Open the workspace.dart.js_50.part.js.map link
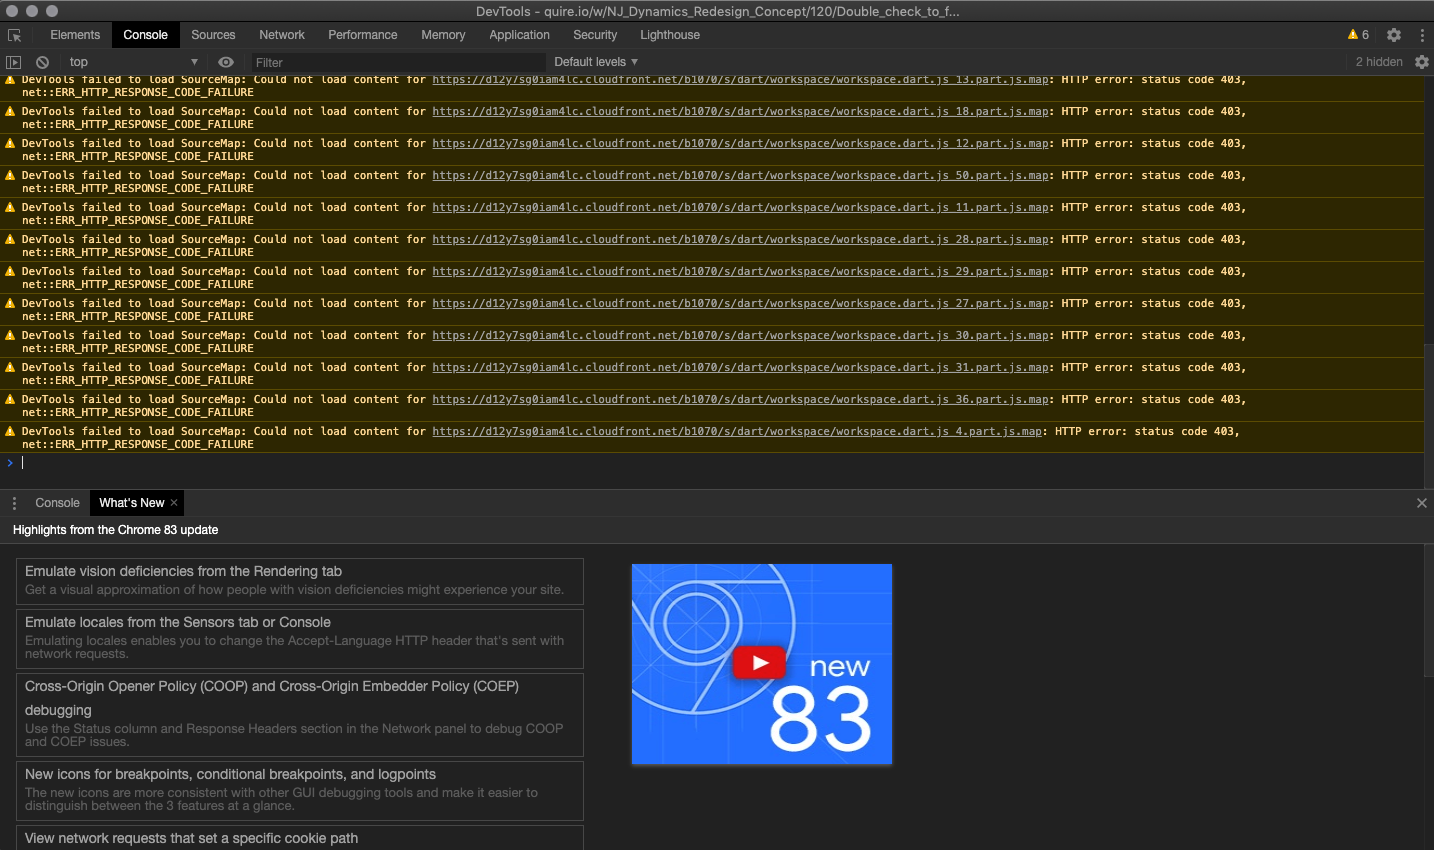Image resolution: width=1434 pixels, height=850 pixels. tap(740, 176)
